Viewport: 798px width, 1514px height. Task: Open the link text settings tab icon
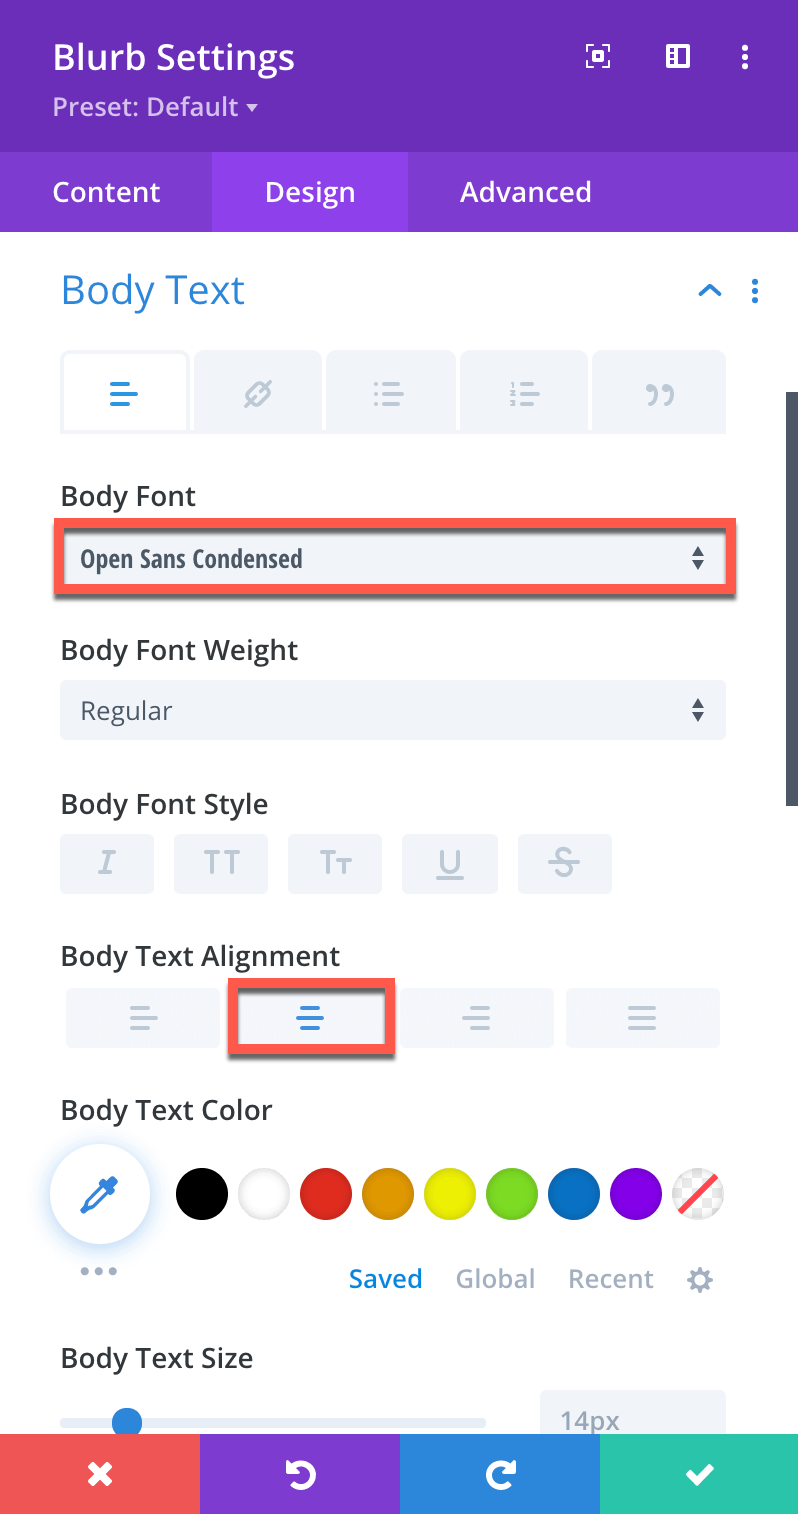click(x=258, y=392)
